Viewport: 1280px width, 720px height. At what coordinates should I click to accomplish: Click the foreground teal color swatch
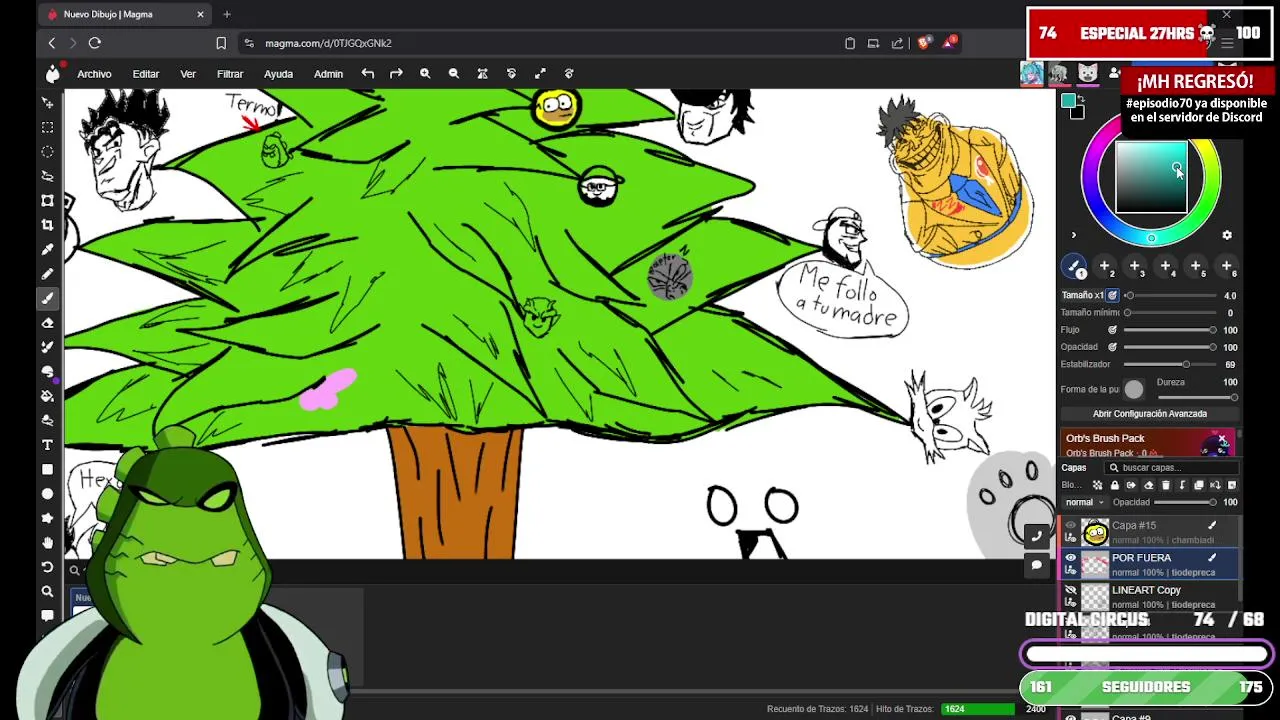click(x=1068, y=100)
